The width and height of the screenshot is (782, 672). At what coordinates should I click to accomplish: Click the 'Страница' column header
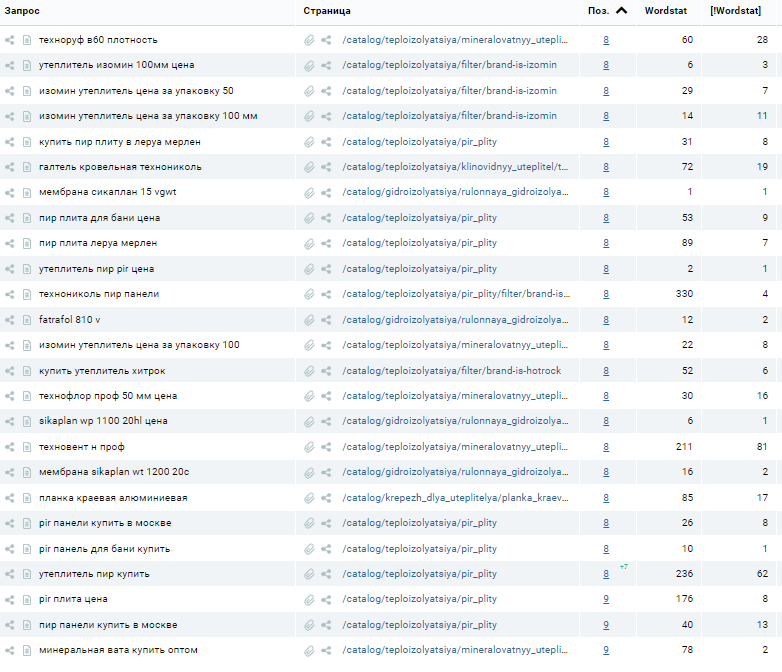pos(327,10)
